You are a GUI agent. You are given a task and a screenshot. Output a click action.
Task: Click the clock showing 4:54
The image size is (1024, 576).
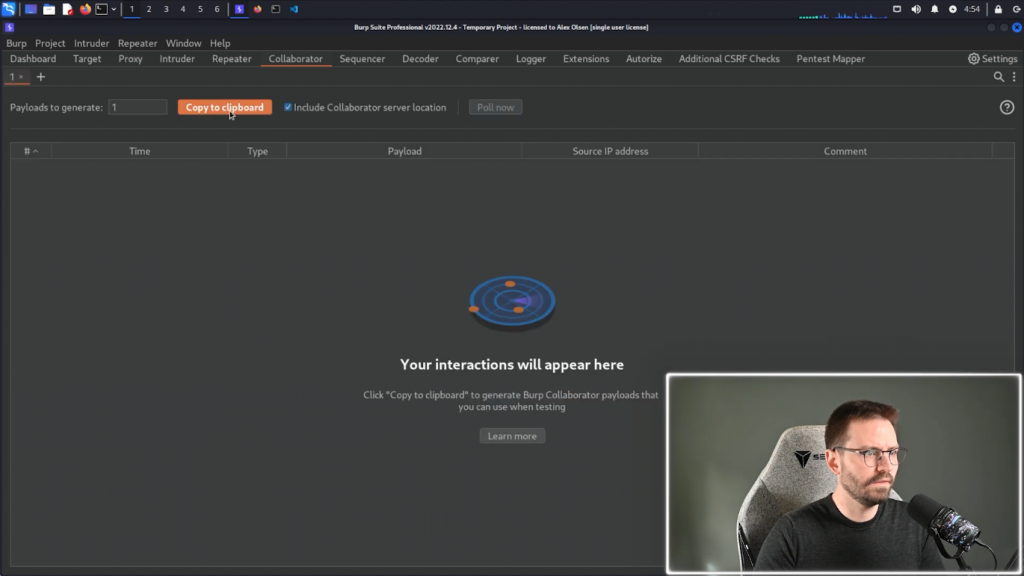coord(972,9)
